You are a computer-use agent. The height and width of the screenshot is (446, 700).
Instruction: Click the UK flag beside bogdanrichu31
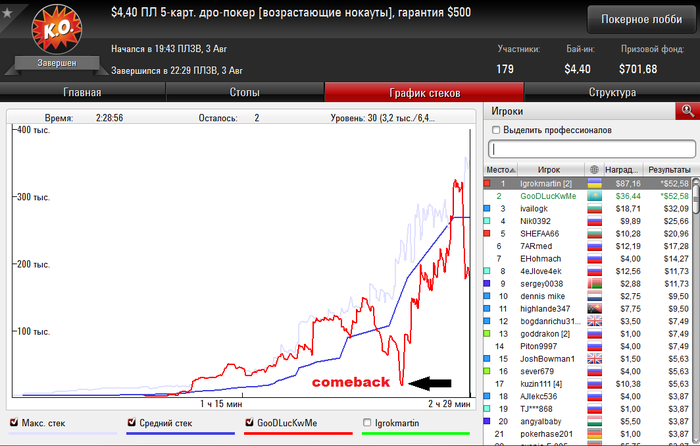pos(594,321)
